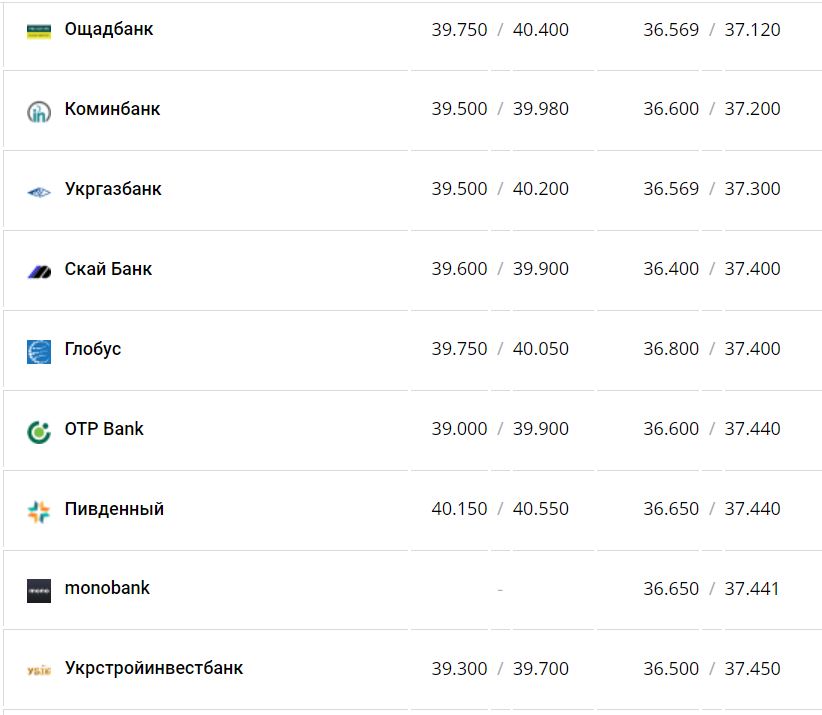Image resolution: width=822 pixels, height=715 pixels.
Task: Click monobank rate 36.650 / 37.441
Action: 712,589
